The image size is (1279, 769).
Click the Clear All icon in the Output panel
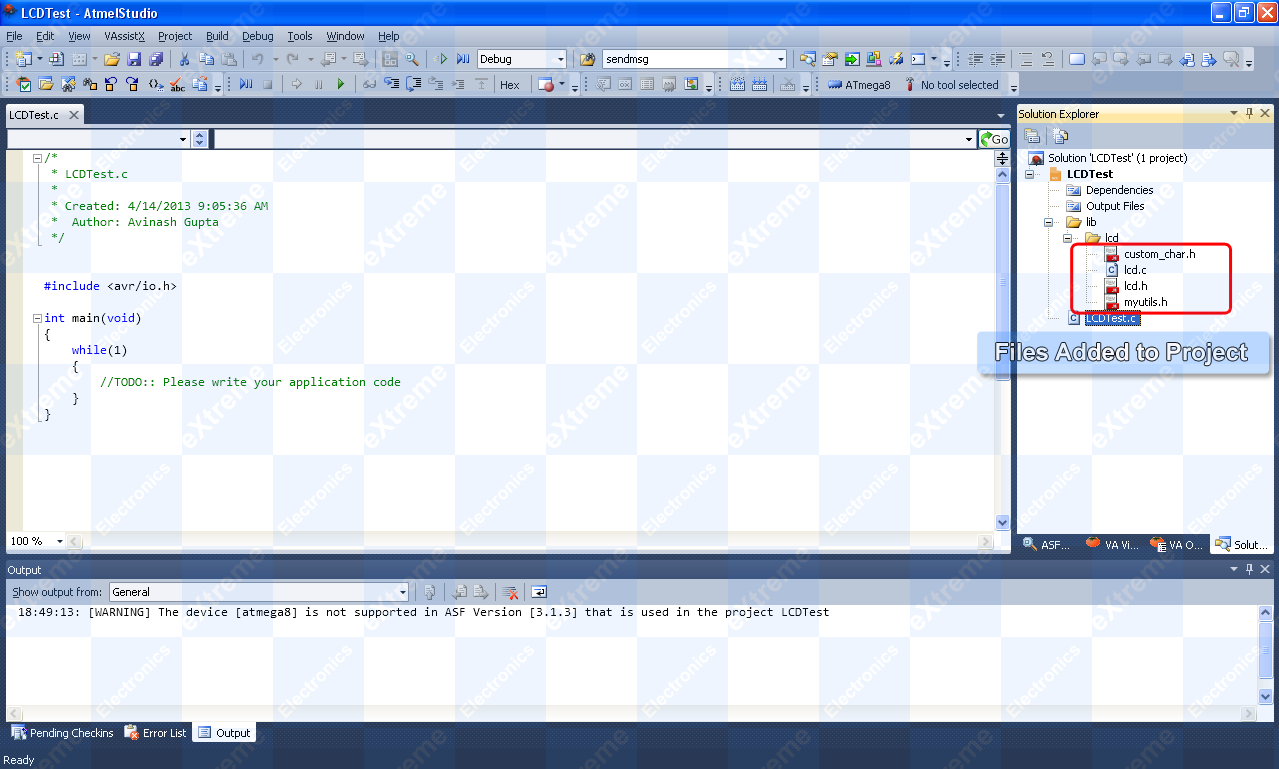[510, 592]
